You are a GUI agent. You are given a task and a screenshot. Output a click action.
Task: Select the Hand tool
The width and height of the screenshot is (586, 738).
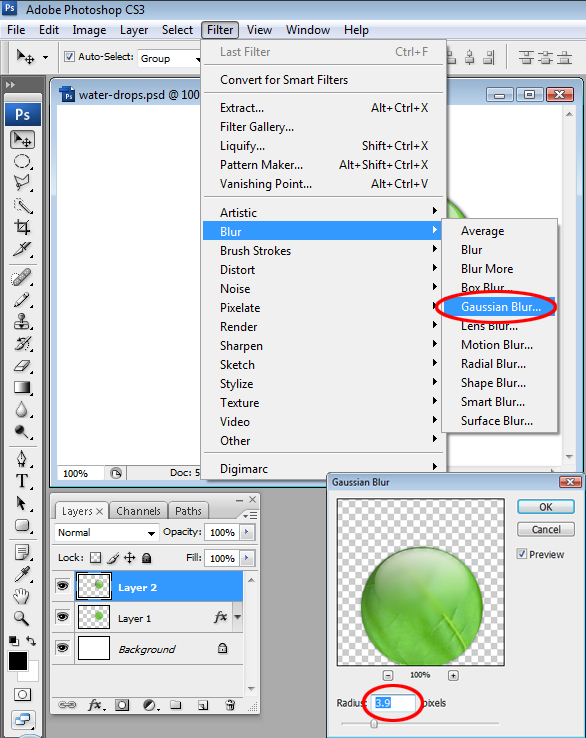pyautogui.click(x=21, y=596)
